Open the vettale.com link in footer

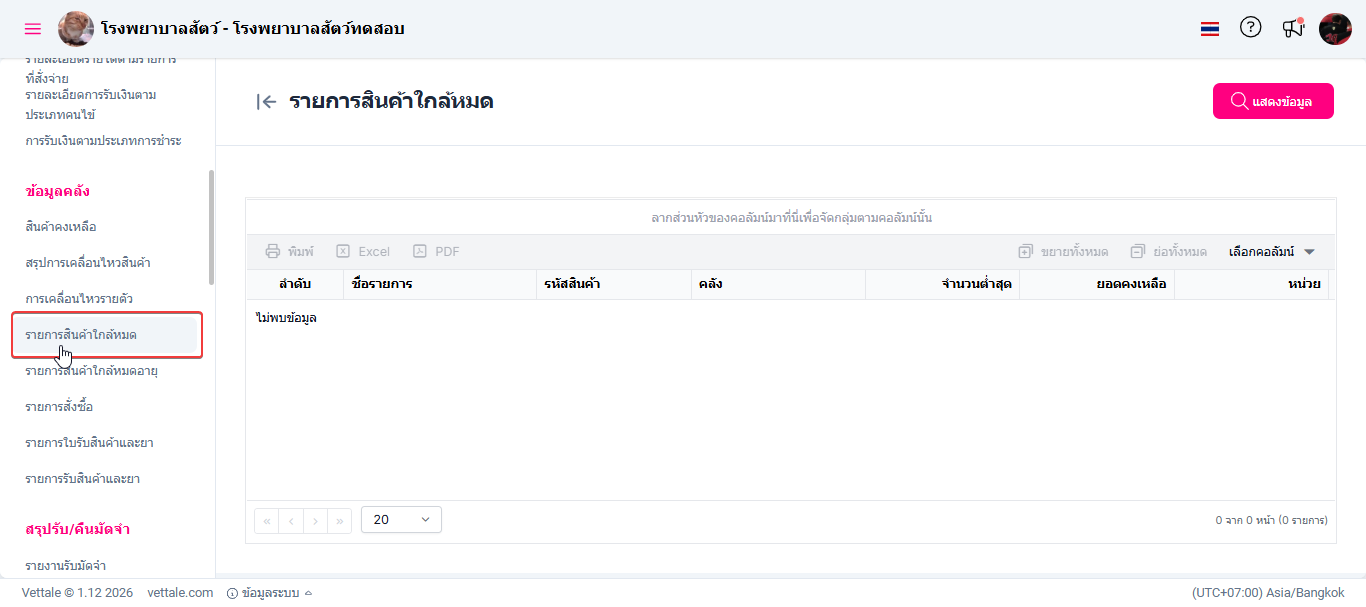pyautogui.click(x=180, y=593)
